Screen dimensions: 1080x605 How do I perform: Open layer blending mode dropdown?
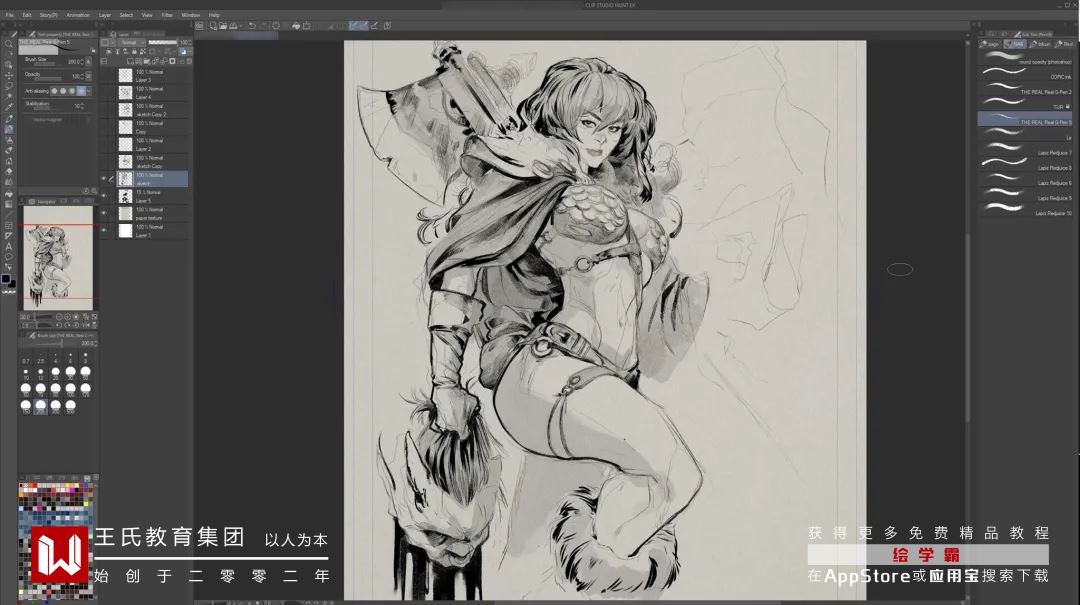click(x=133, y=42)
